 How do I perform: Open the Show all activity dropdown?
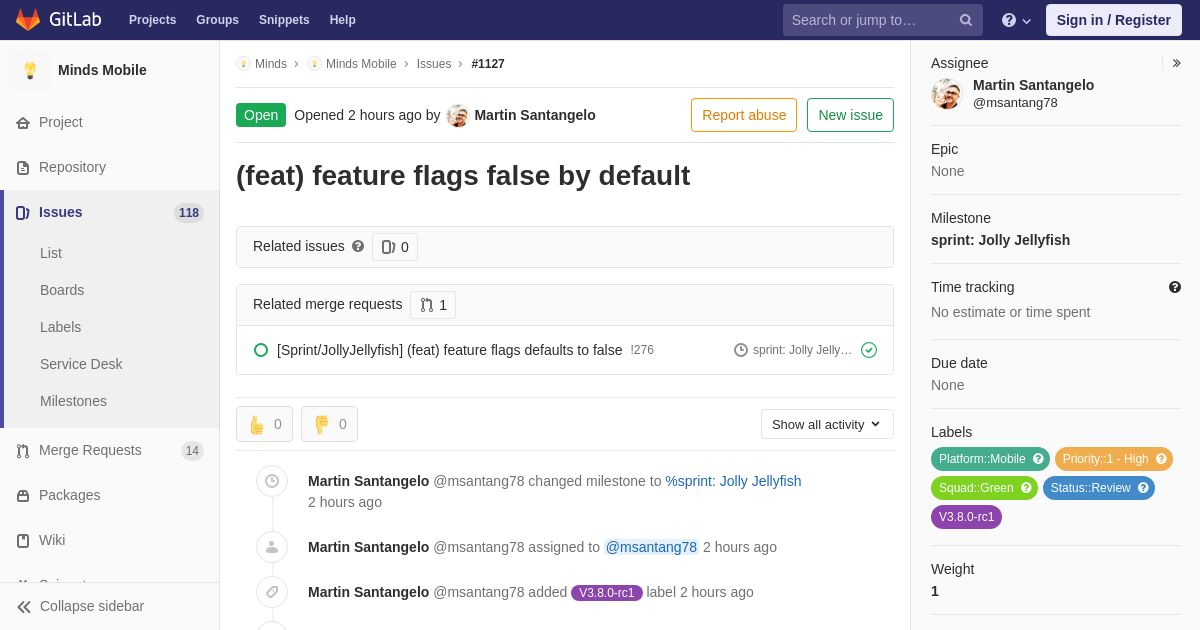(827, 424)
